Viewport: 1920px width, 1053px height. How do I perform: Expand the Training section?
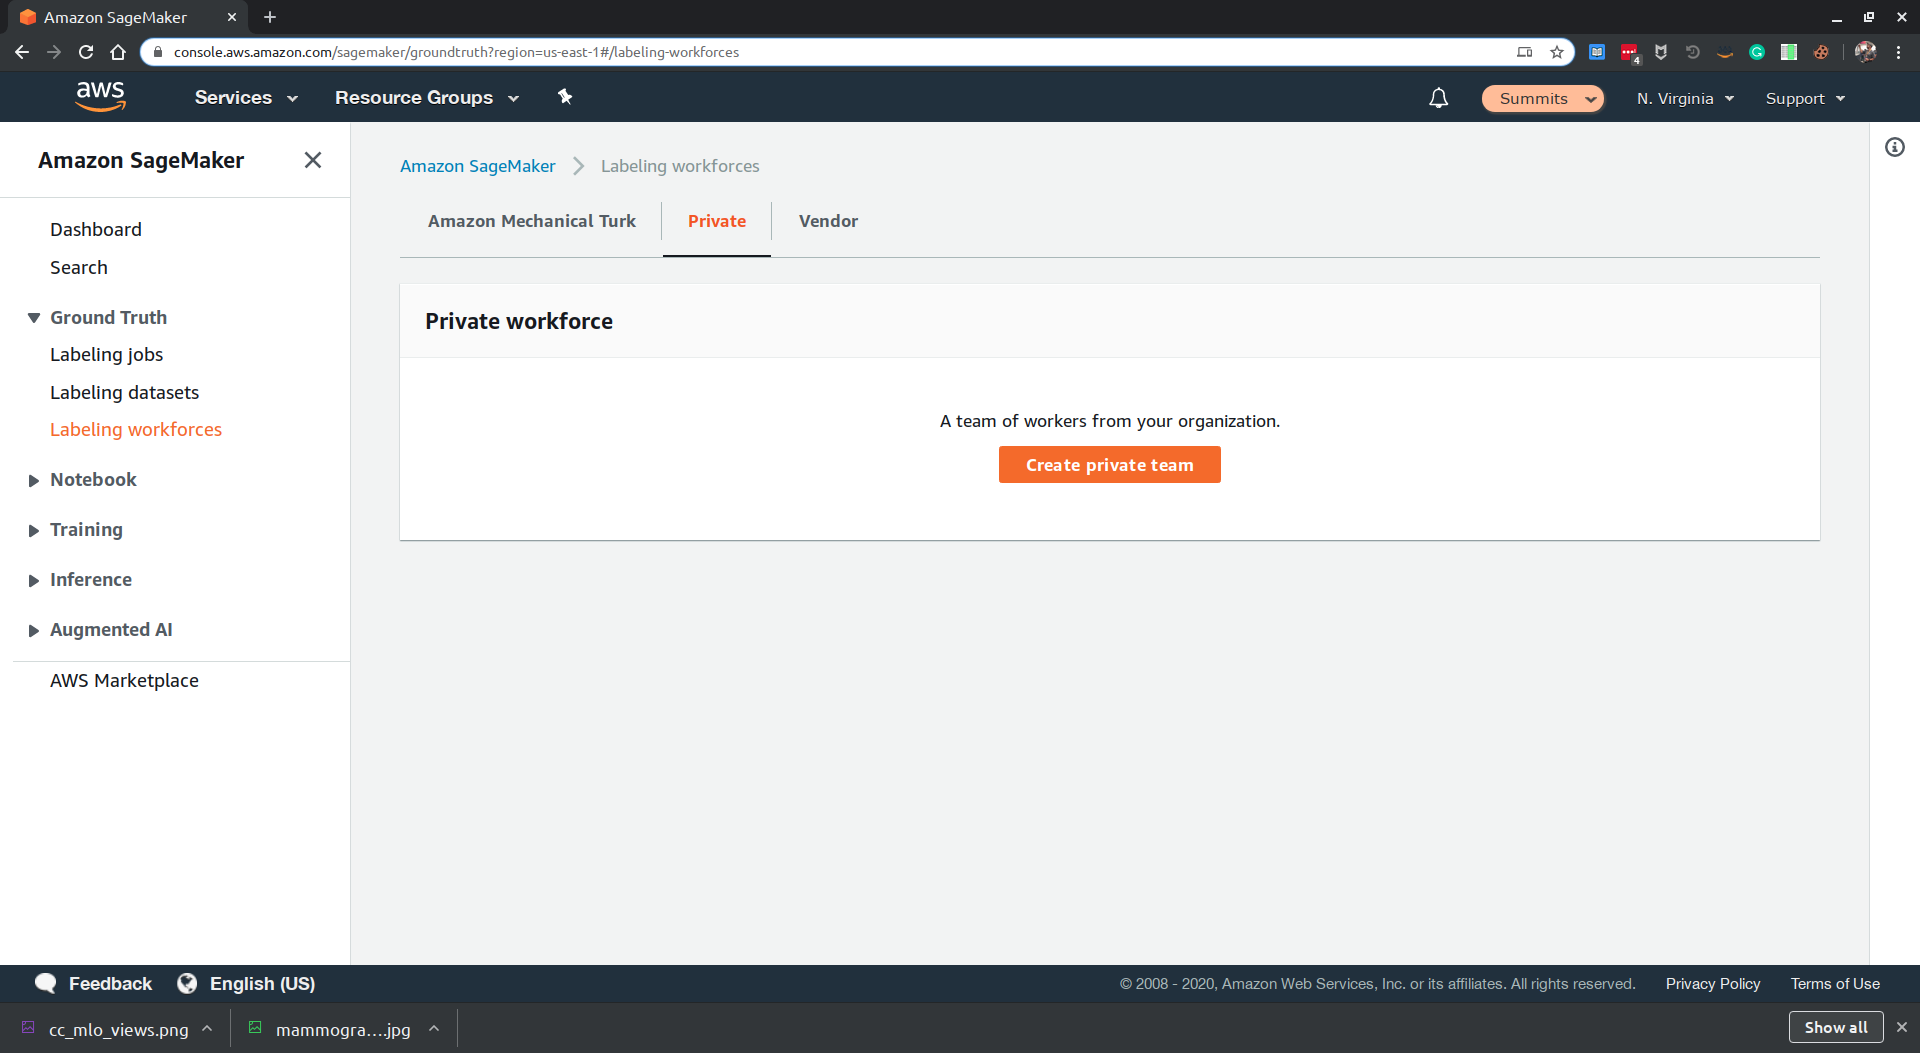coord(34,530)
